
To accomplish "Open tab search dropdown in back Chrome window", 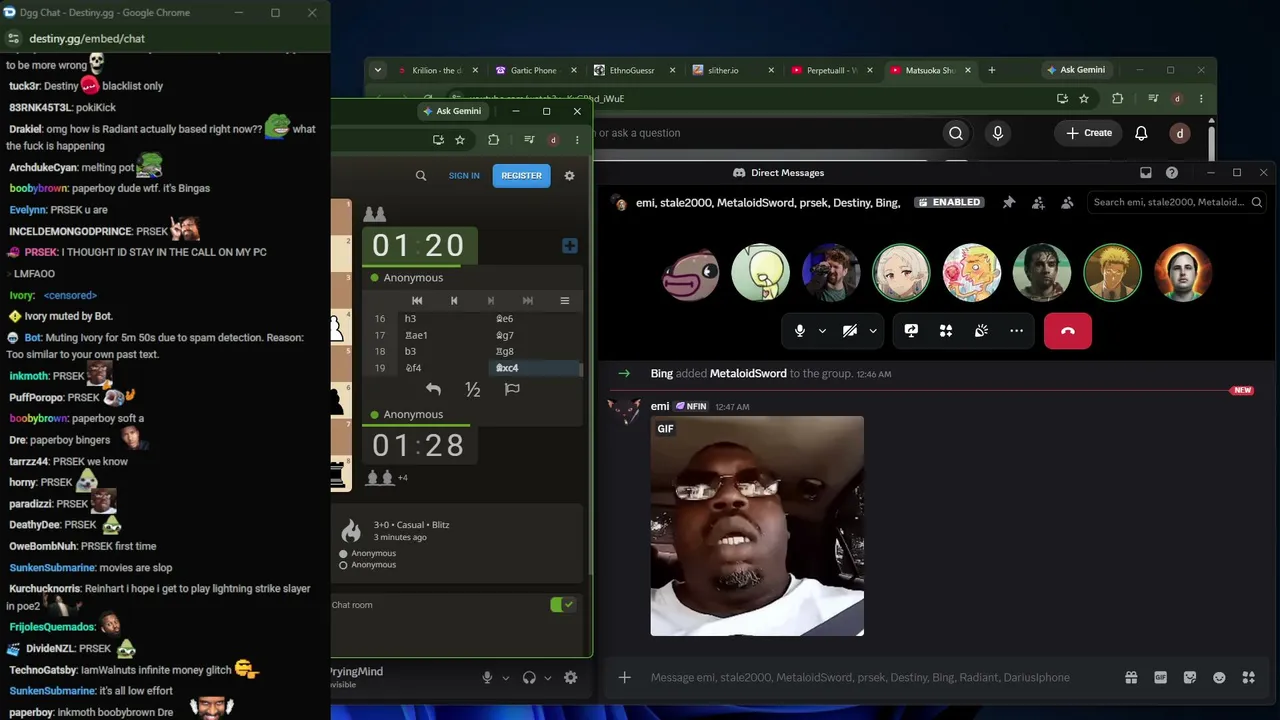I will click(377, 70).
